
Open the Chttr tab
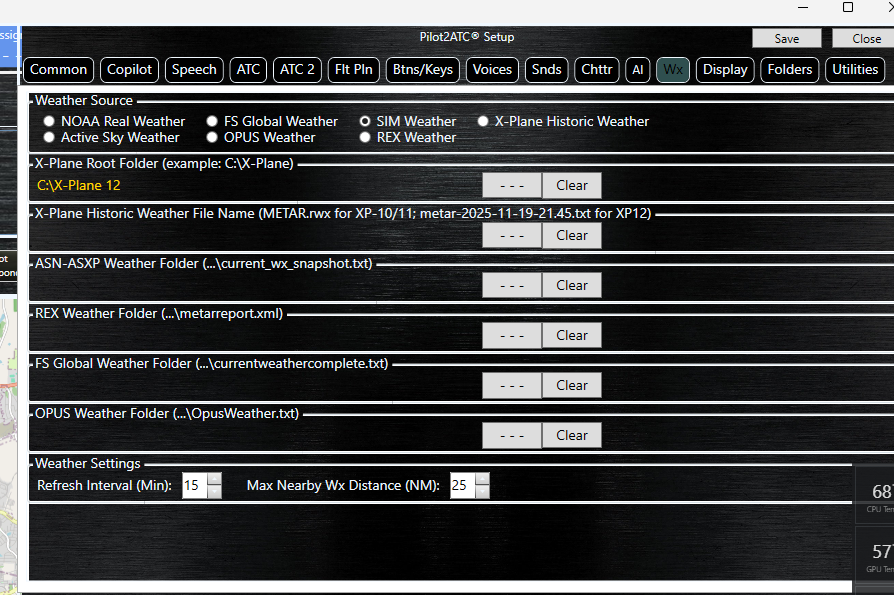[596, 70]
